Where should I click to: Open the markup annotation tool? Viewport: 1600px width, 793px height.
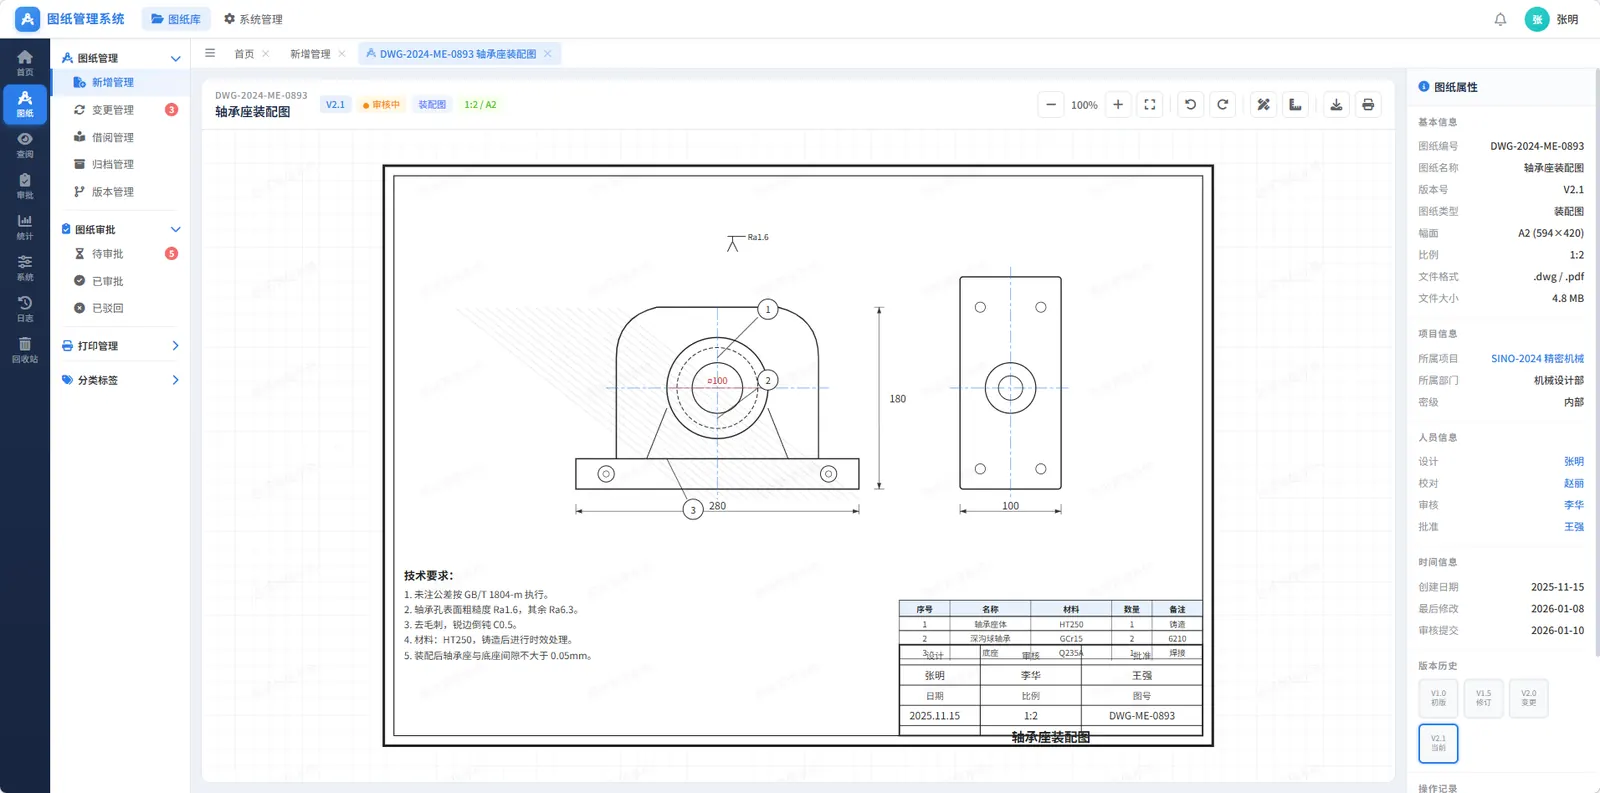(x=1263, y=105)
